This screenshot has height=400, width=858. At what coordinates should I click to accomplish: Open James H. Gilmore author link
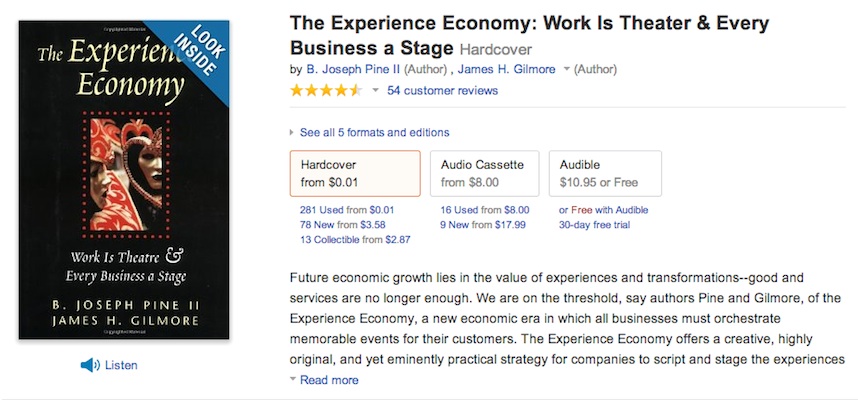[507, 69]
